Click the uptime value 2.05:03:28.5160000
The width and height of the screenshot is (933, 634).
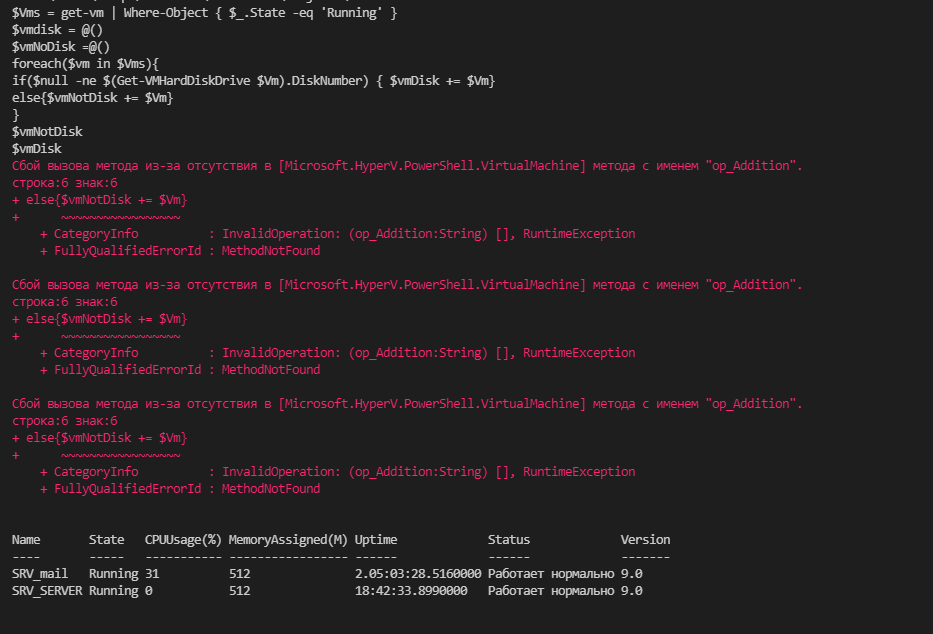pyautogui.click(x=418, y=574)
